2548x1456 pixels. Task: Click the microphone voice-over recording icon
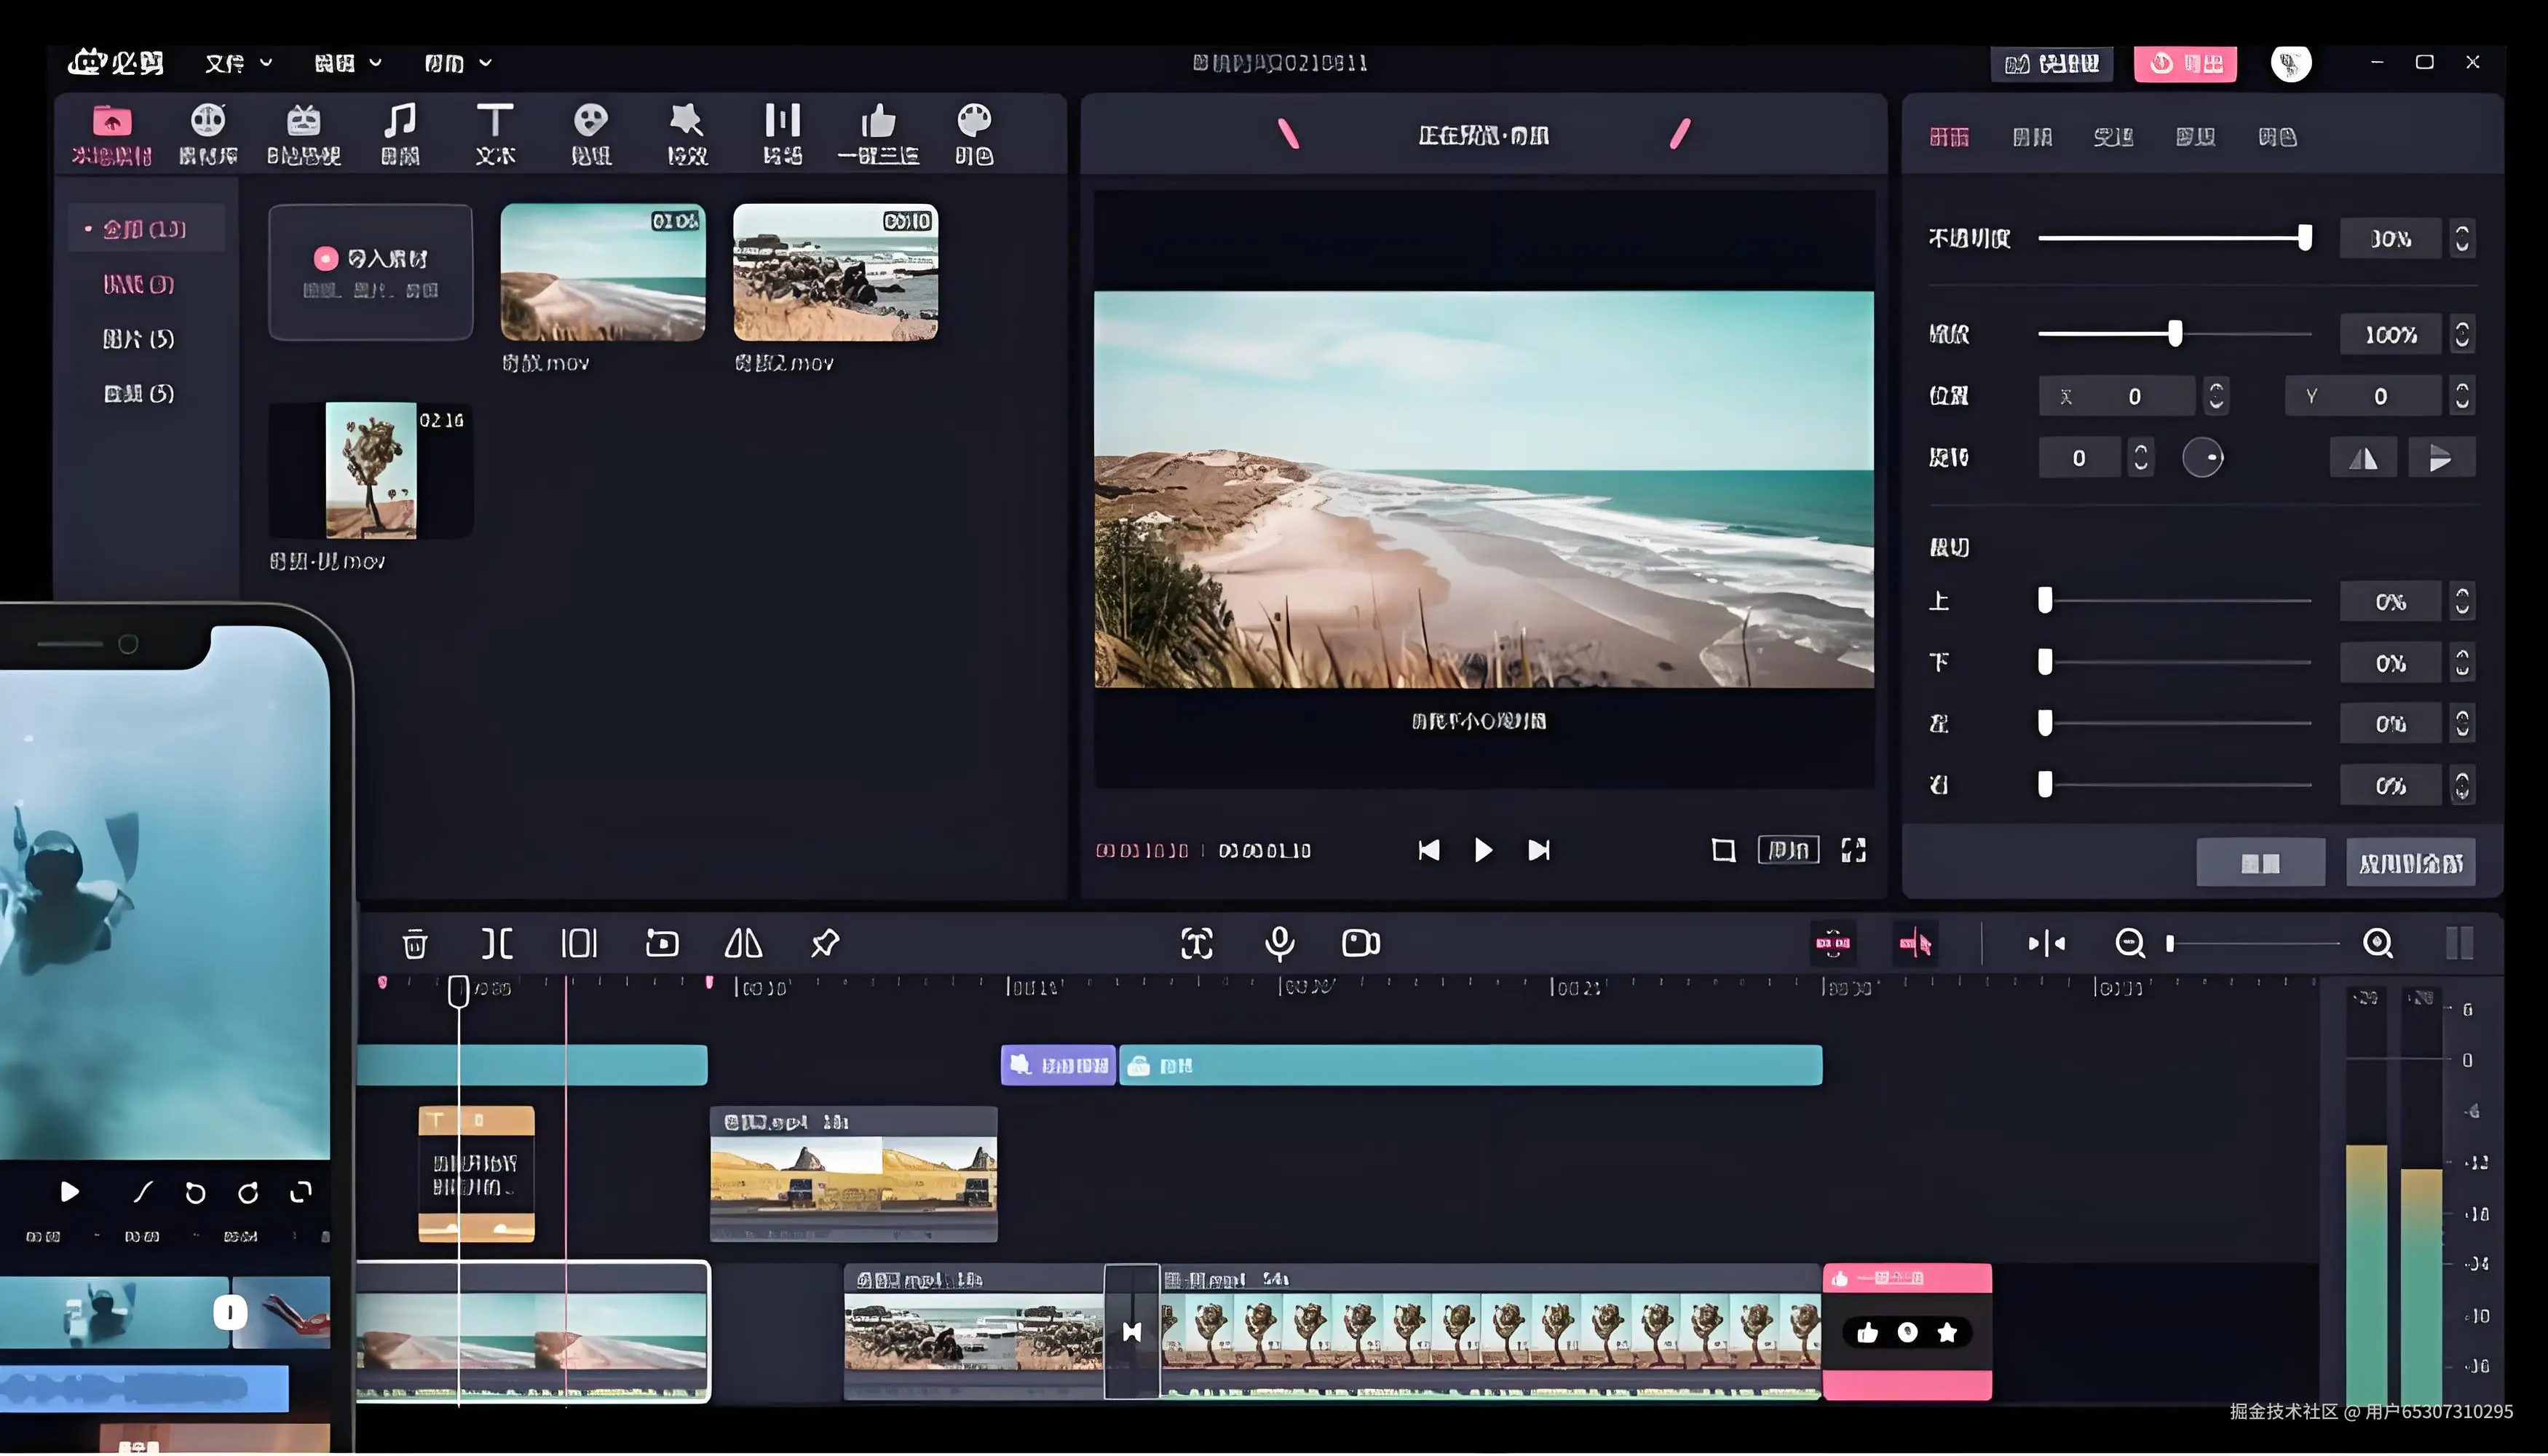[x=1279, y=943]
